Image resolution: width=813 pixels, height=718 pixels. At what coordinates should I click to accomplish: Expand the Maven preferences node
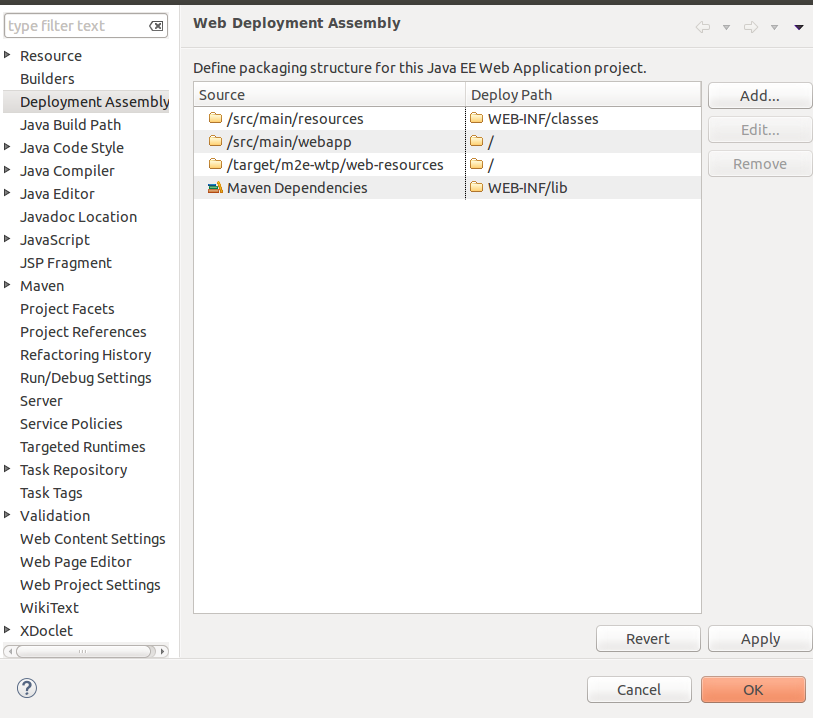pos(7,285)
